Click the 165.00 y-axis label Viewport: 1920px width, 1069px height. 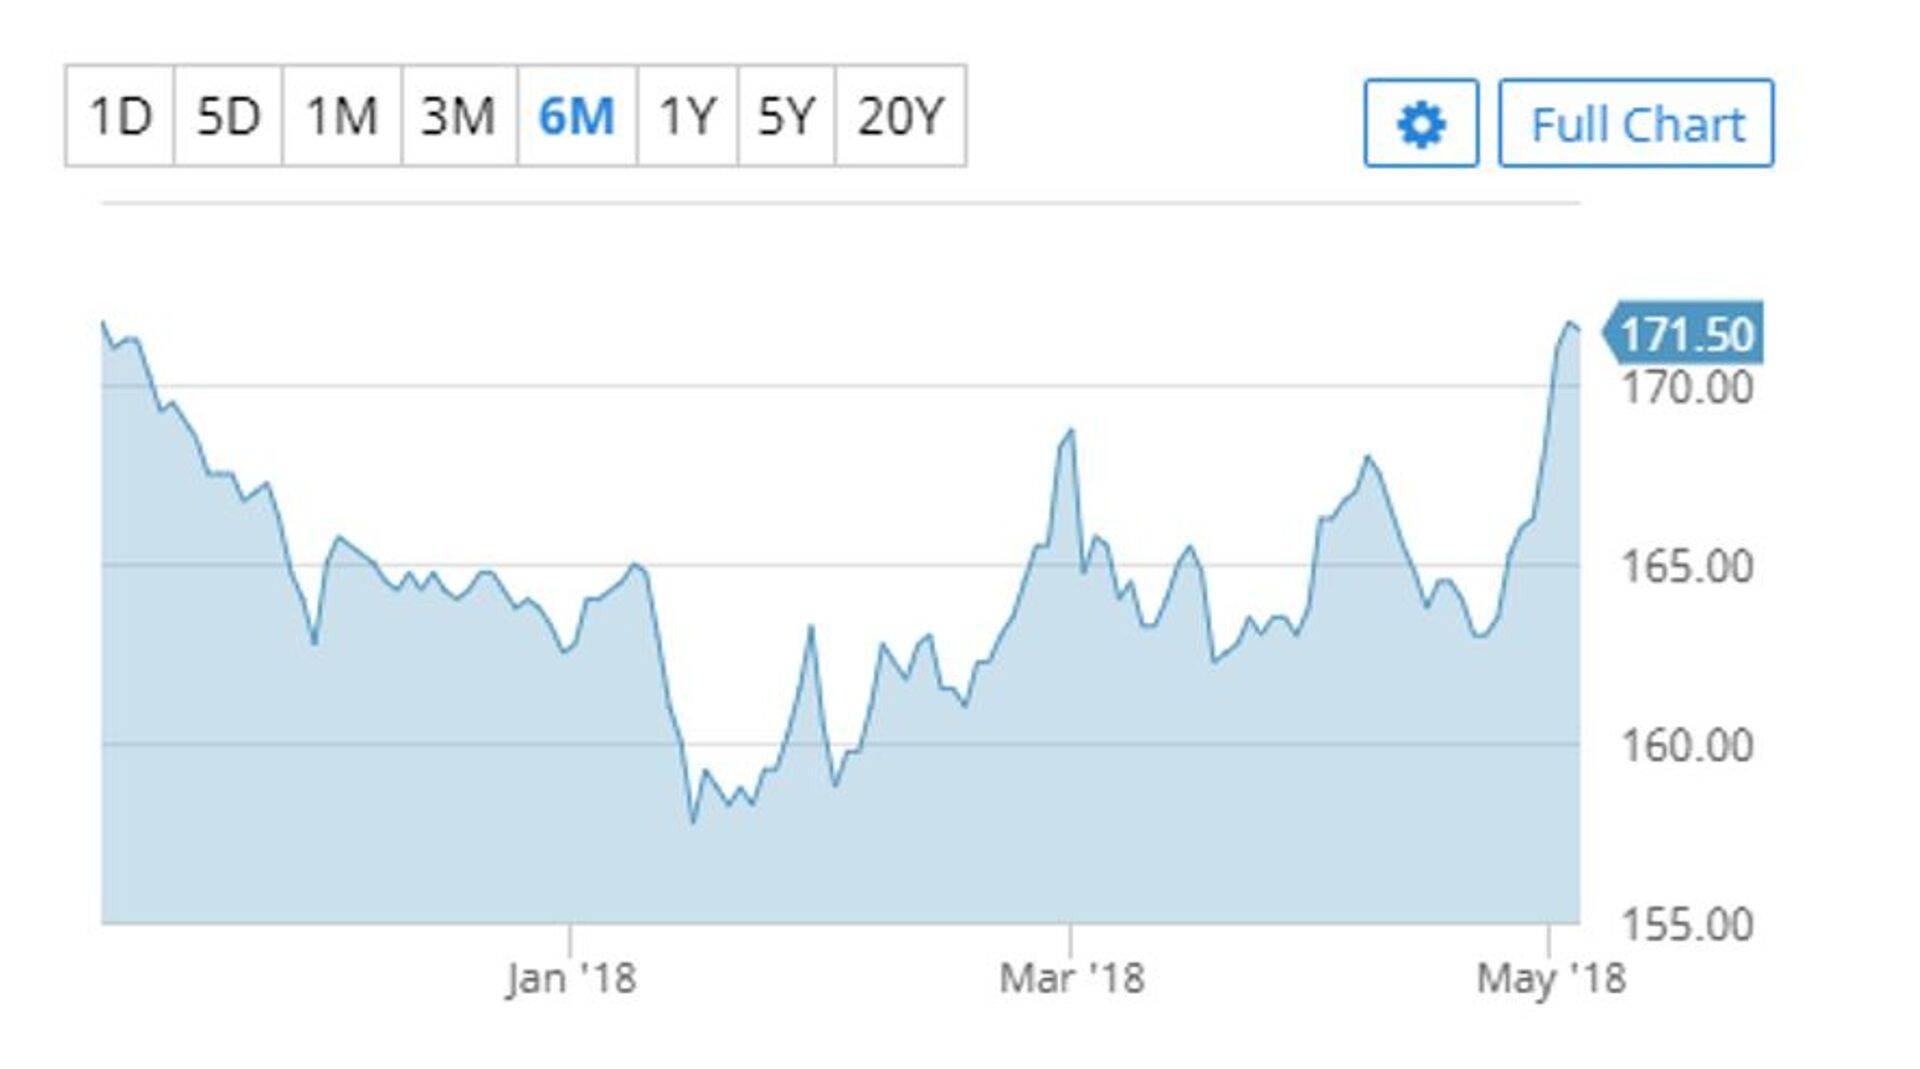pyautogui.click(x=1687, y=567)
